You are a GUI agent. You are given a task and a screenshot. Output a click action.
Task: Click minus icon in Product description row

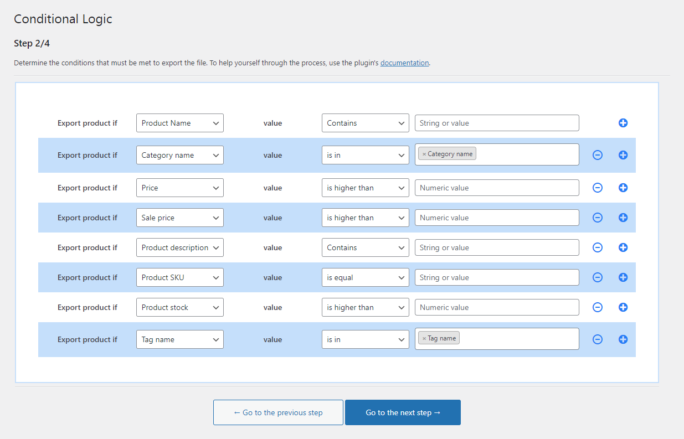click(x=597, y=248)
